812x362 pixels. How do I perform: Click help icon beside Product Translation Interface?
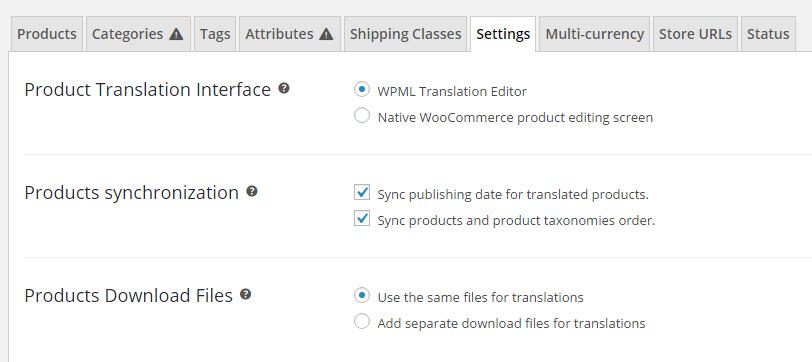tap(283, 88)
